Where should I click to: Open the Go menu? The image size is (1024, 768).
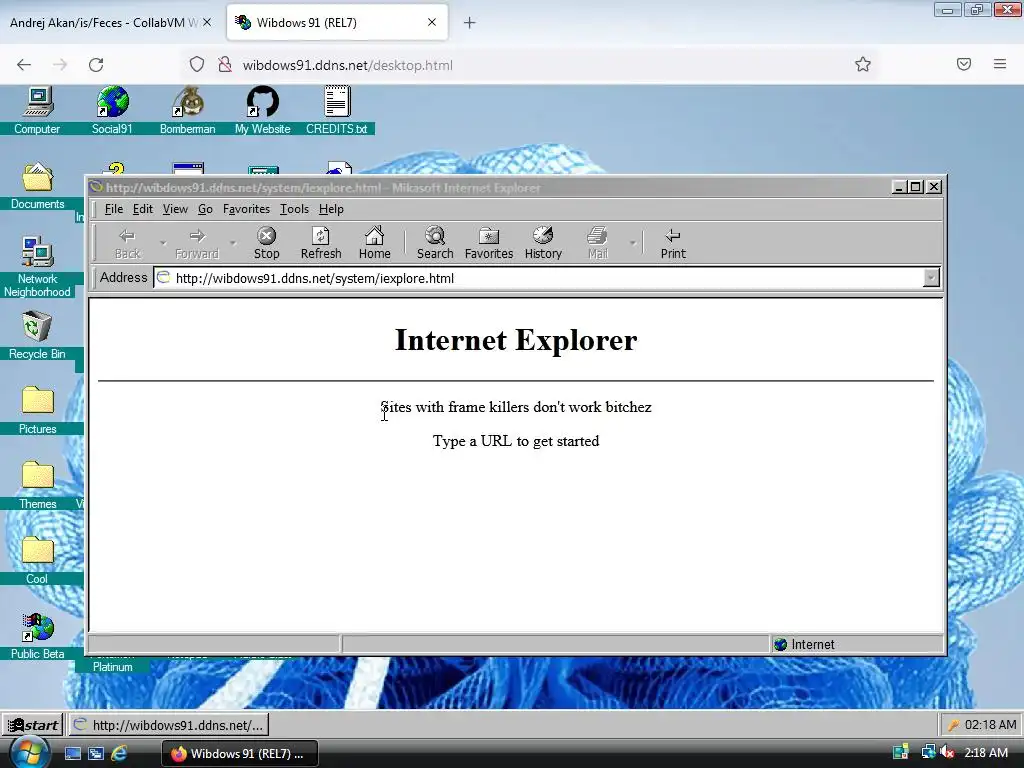point(205,209)
